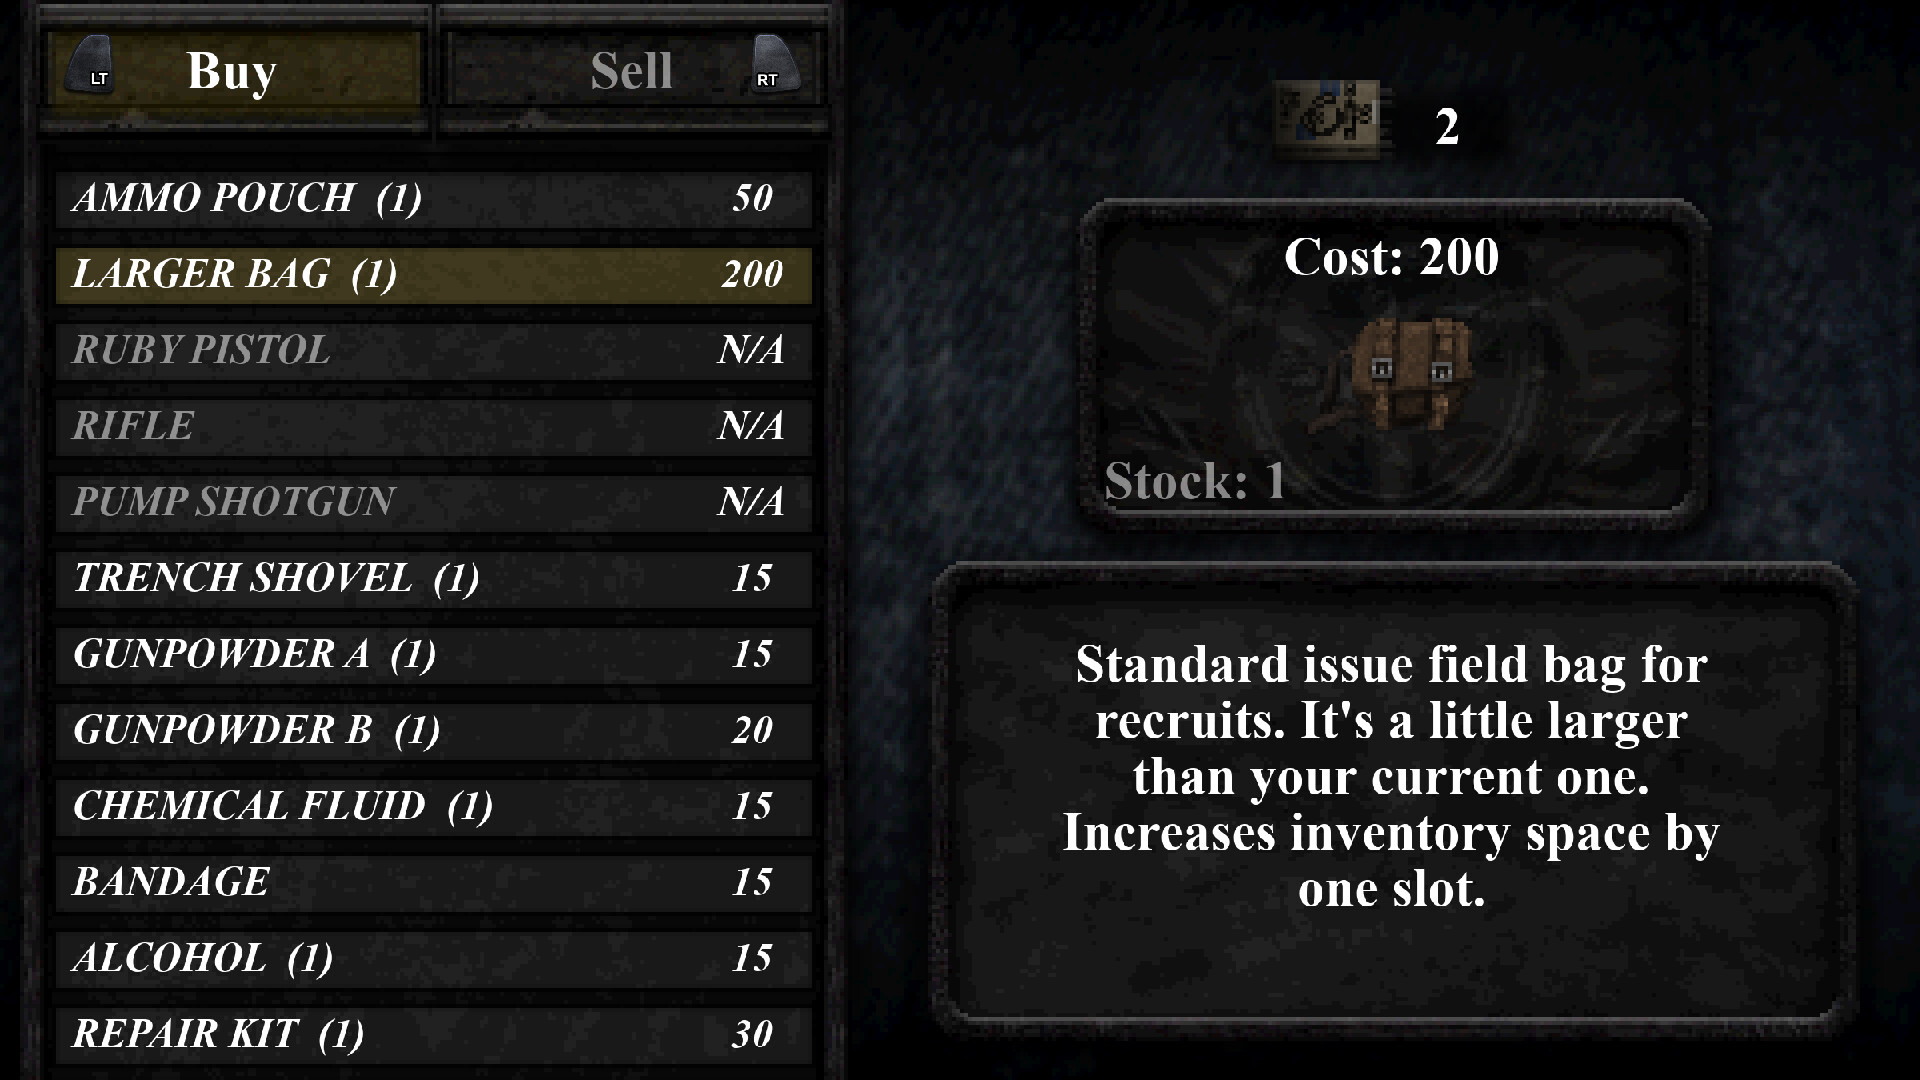Screen dimensions: 1920x1080
Task: Toggle the Rifle unavailable listing
Action: 431,425
